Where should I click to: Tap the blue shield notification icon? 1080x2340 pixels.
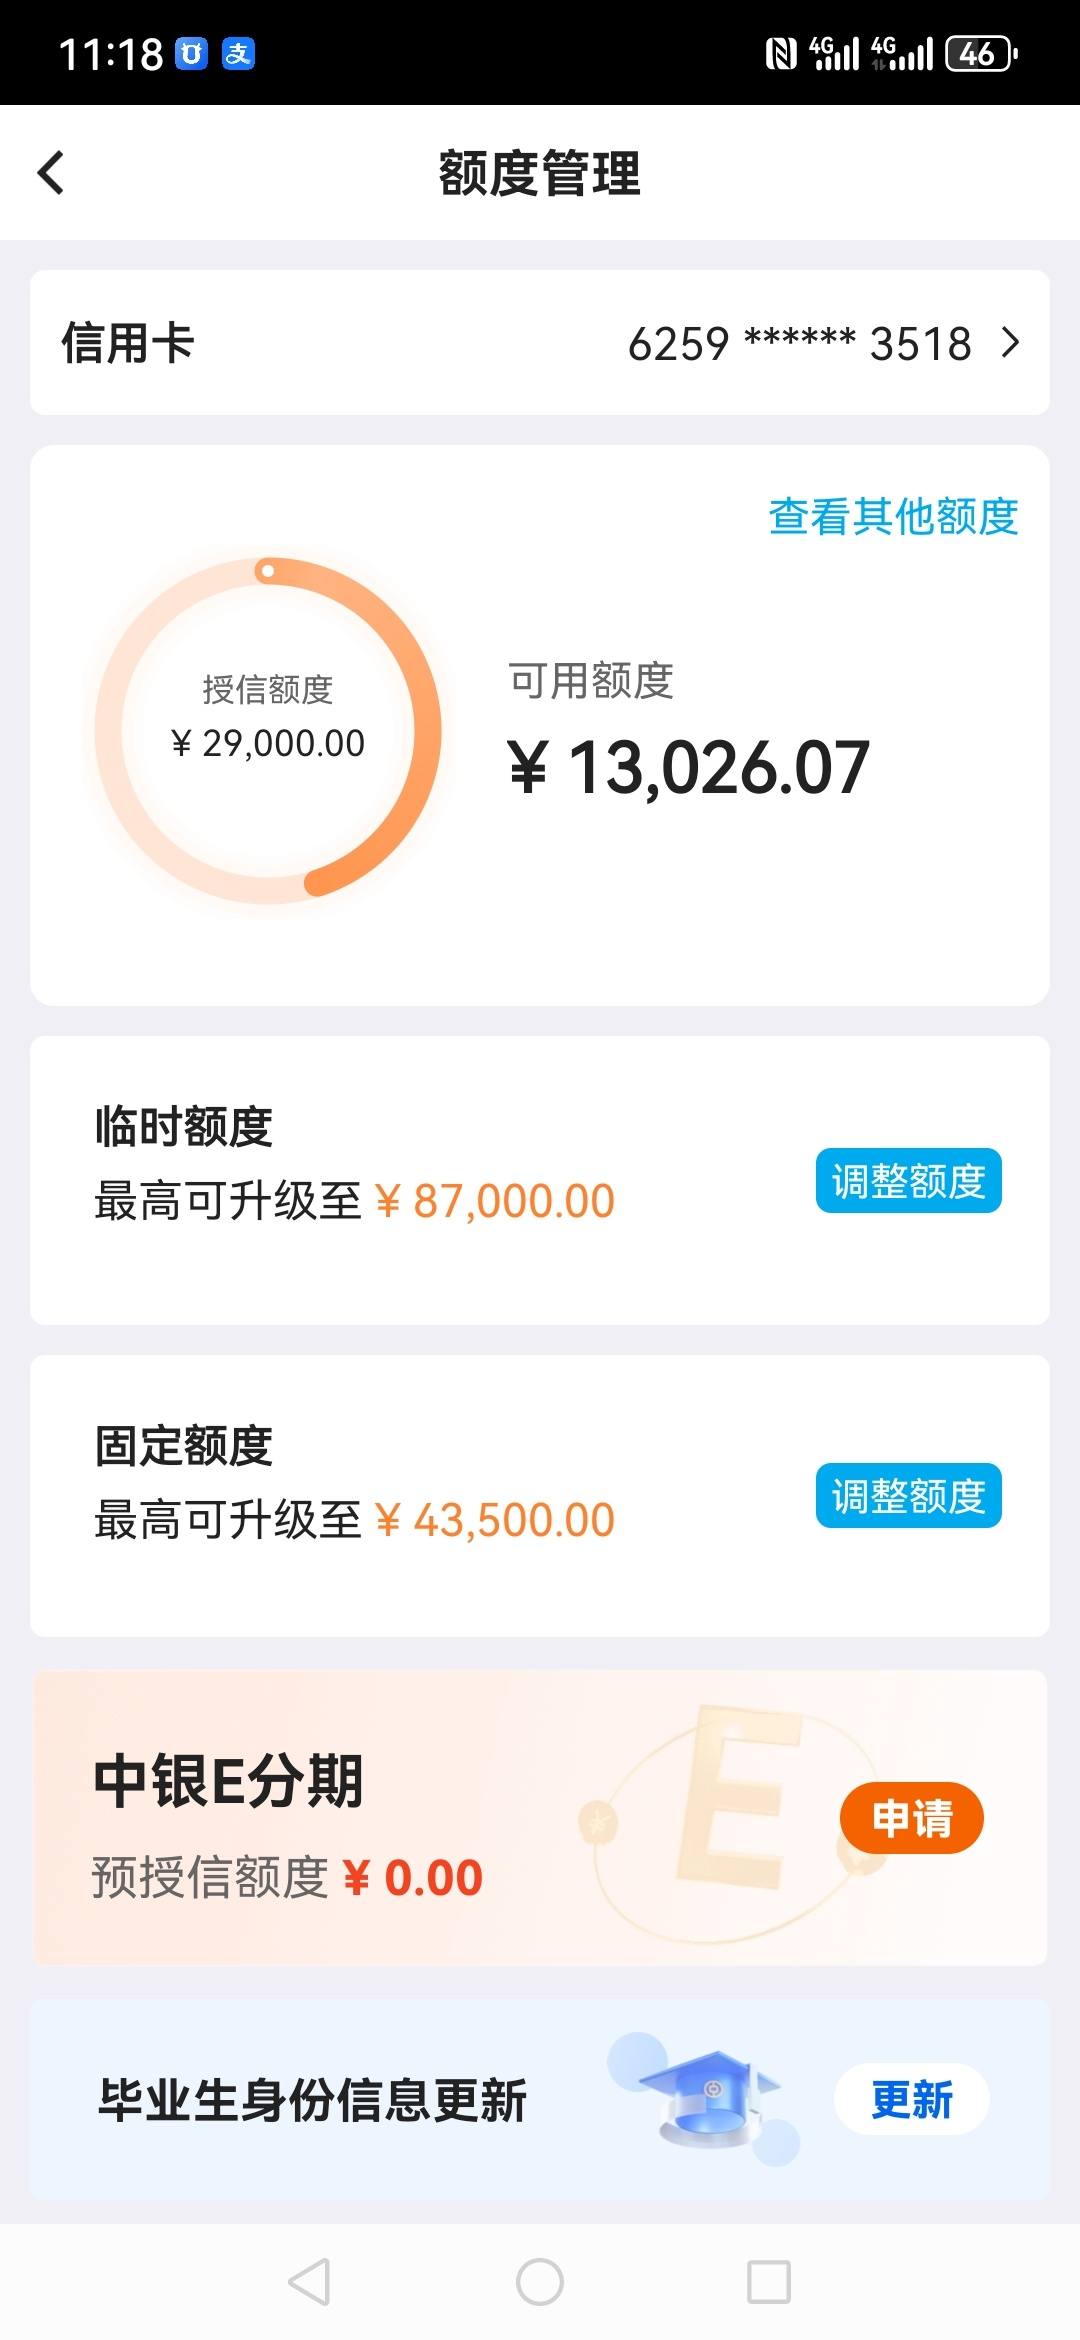[x=191, y=53]
